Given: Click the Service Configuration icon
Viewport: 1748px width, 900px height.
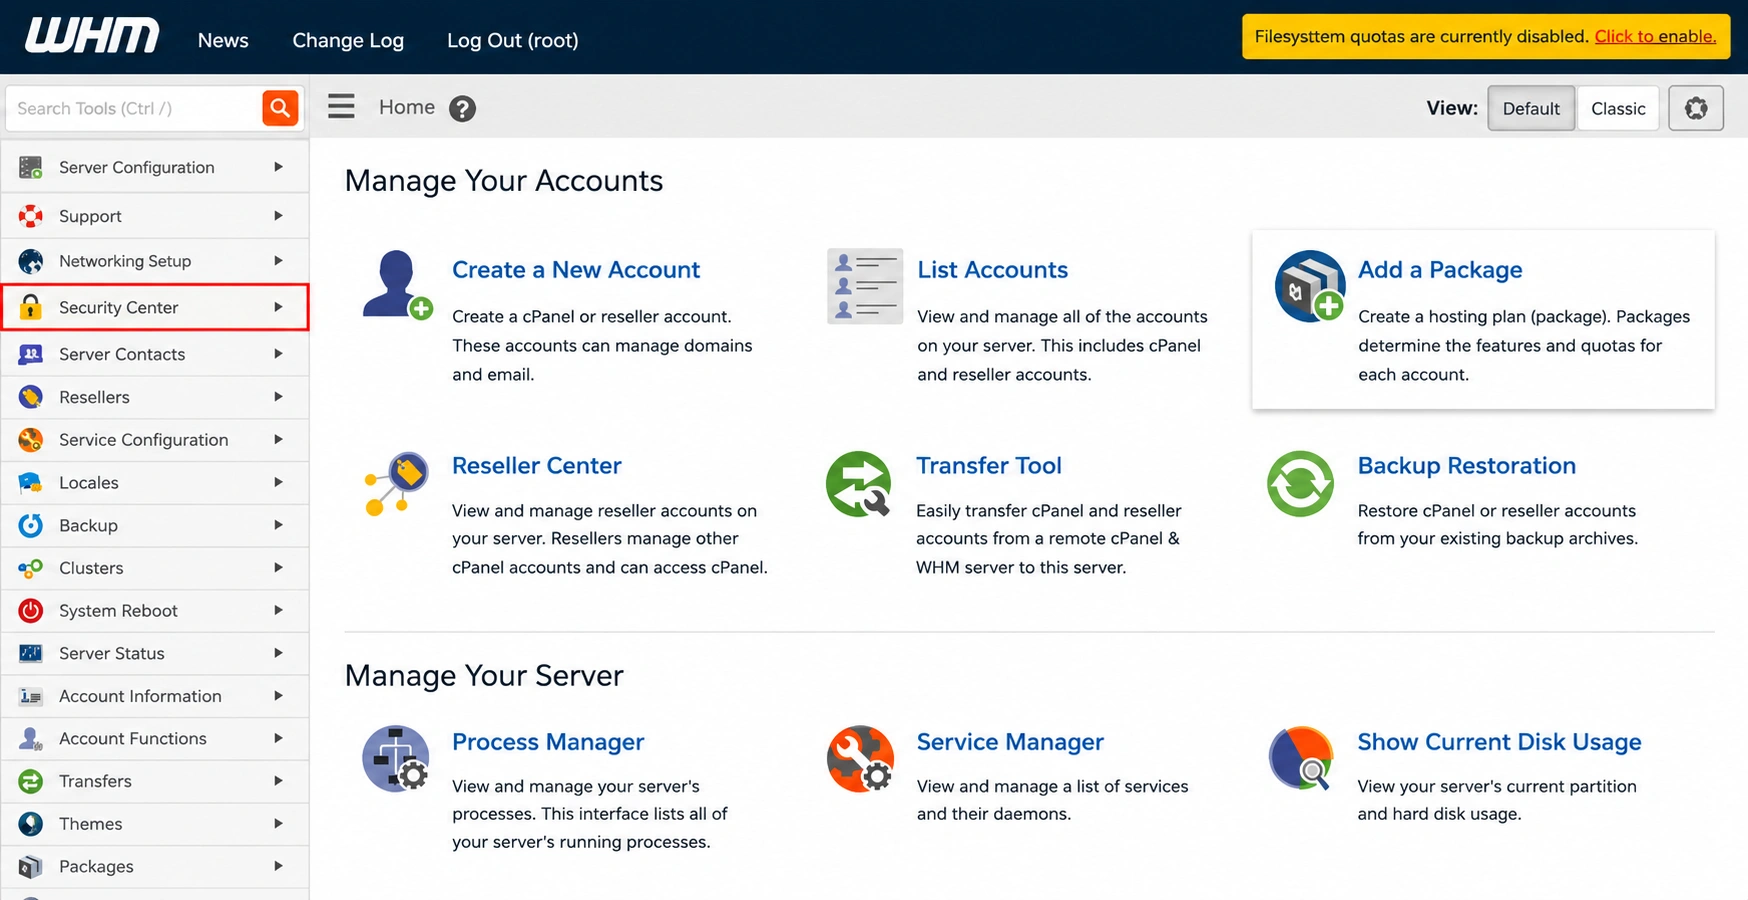Looking at the screenshot, I should coord(31,440).
